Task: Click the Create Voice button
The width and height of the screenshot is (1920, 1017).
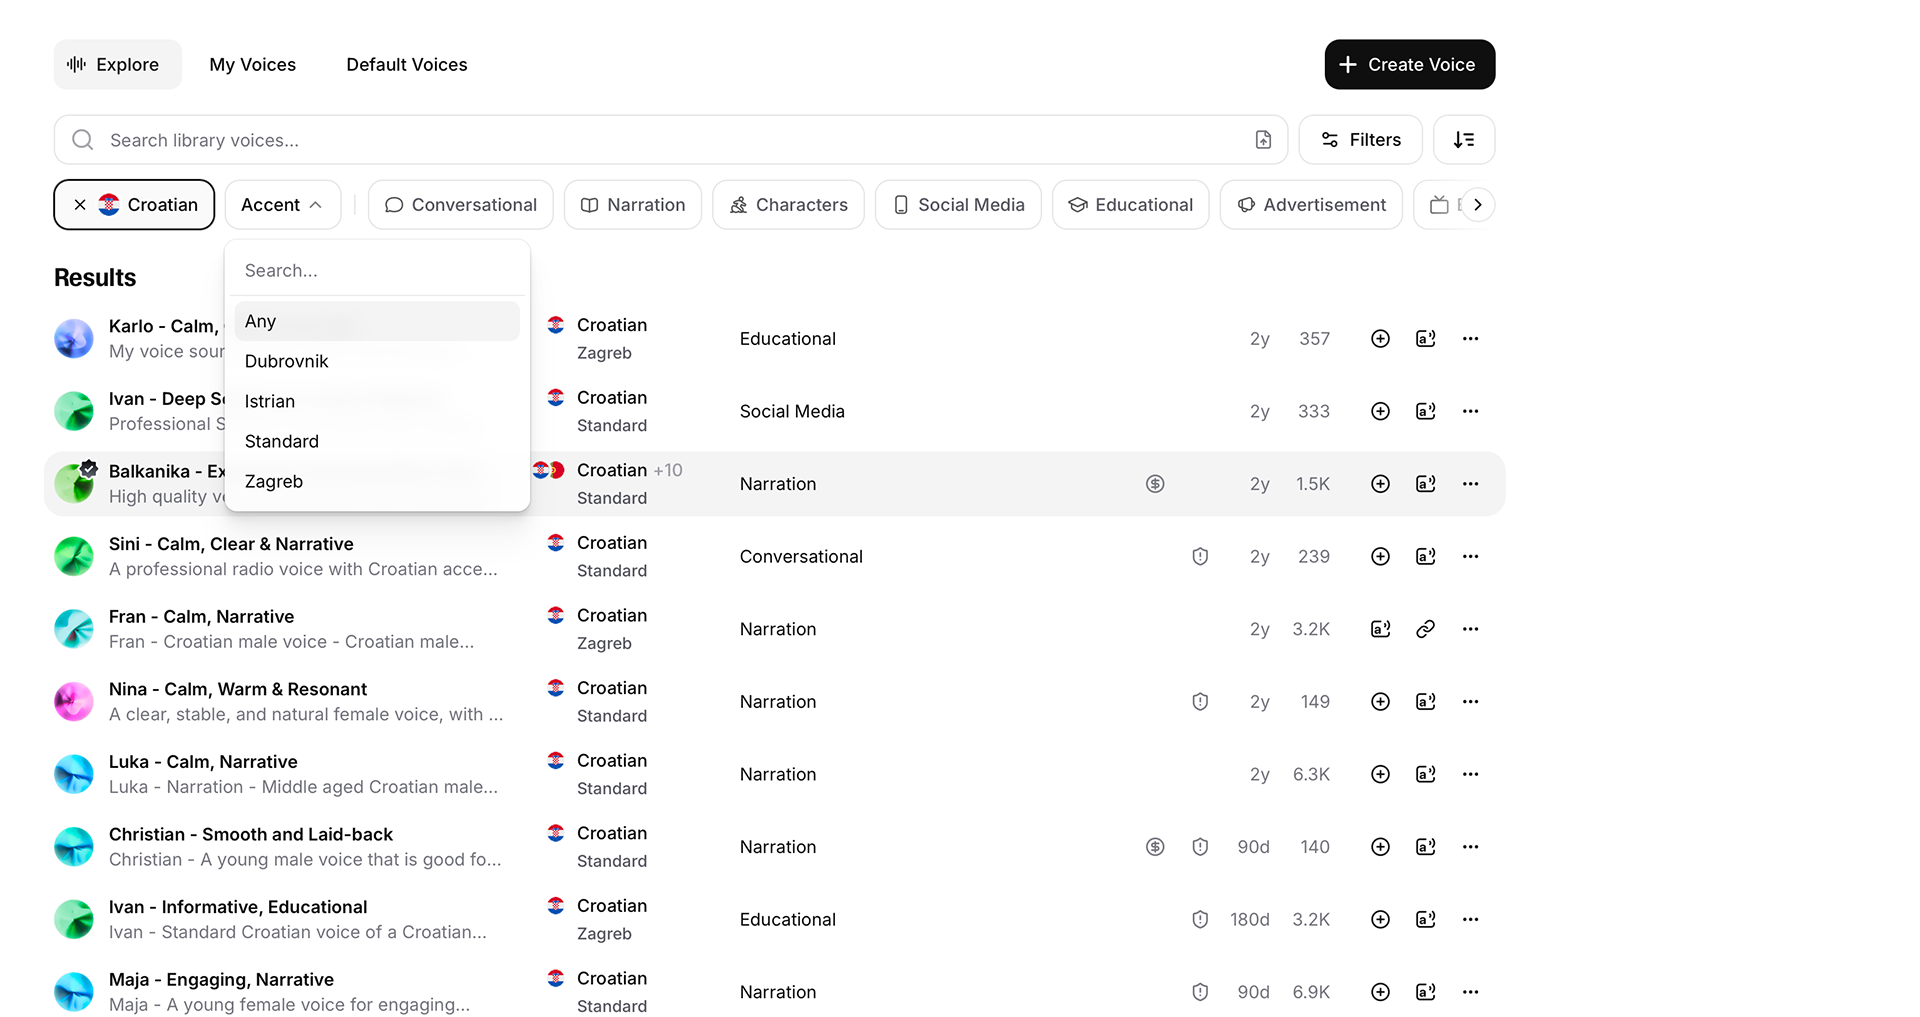Action: click(x=1409, y=65)
